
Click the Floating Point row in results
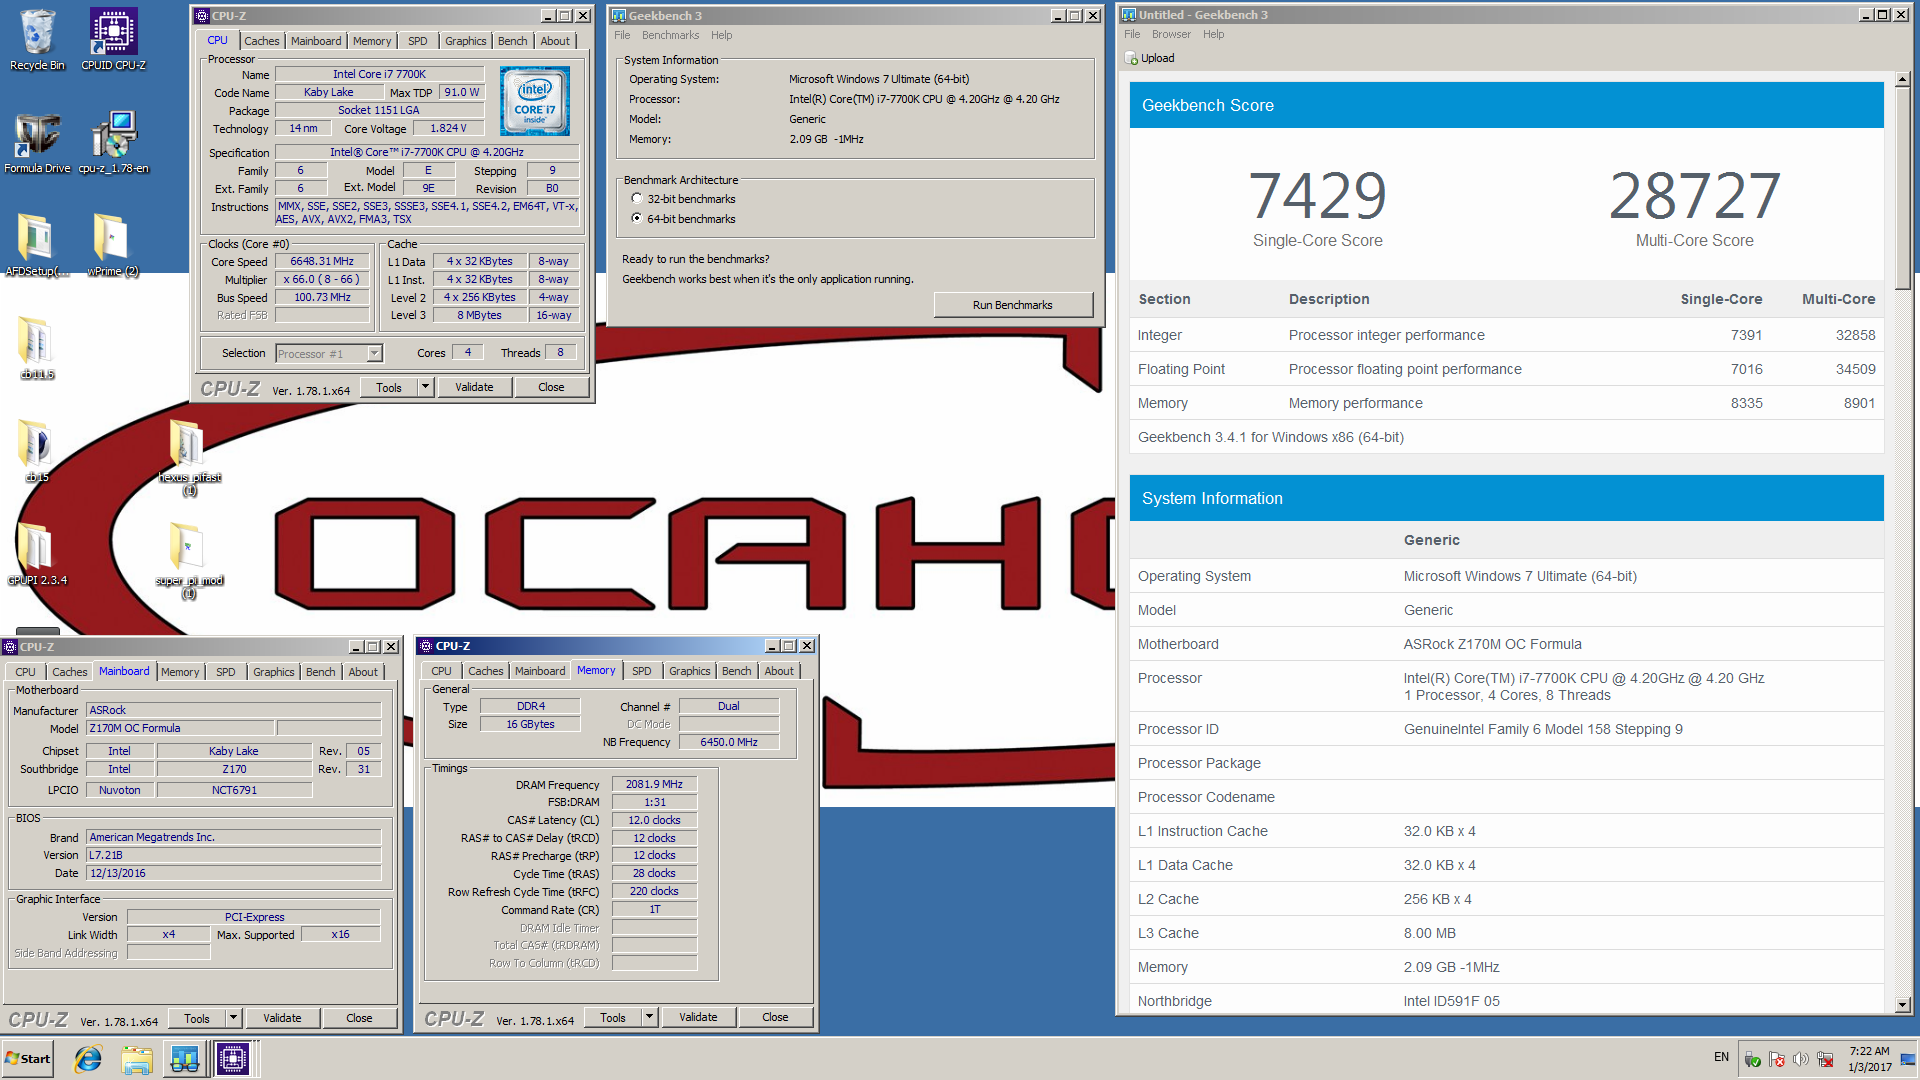pos(1507,369)
